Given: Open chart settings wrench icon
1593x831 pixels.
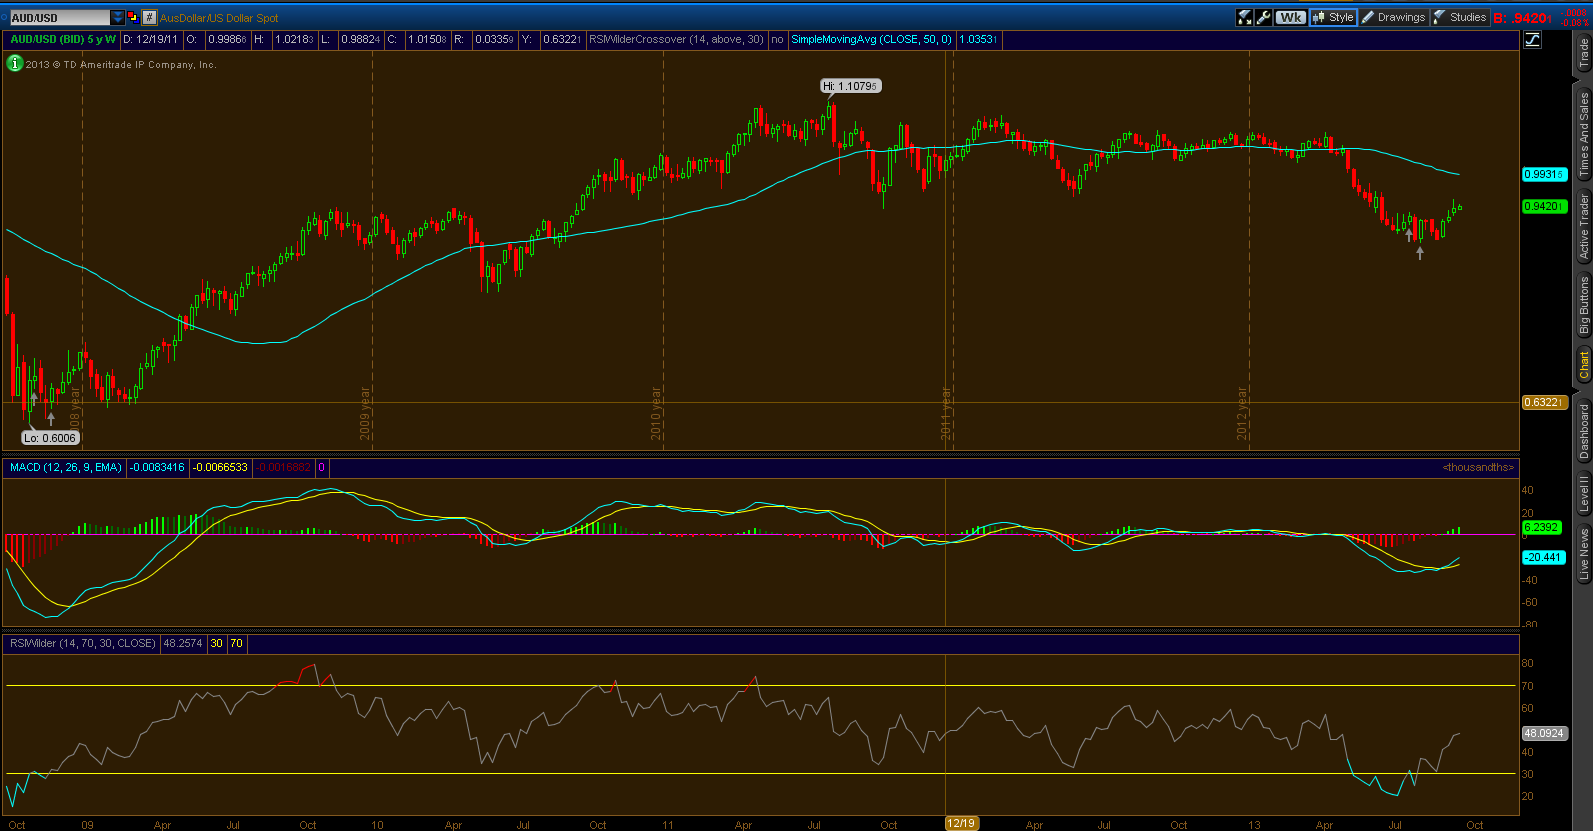Looking at the screenshot, I should pos(1264,17).
